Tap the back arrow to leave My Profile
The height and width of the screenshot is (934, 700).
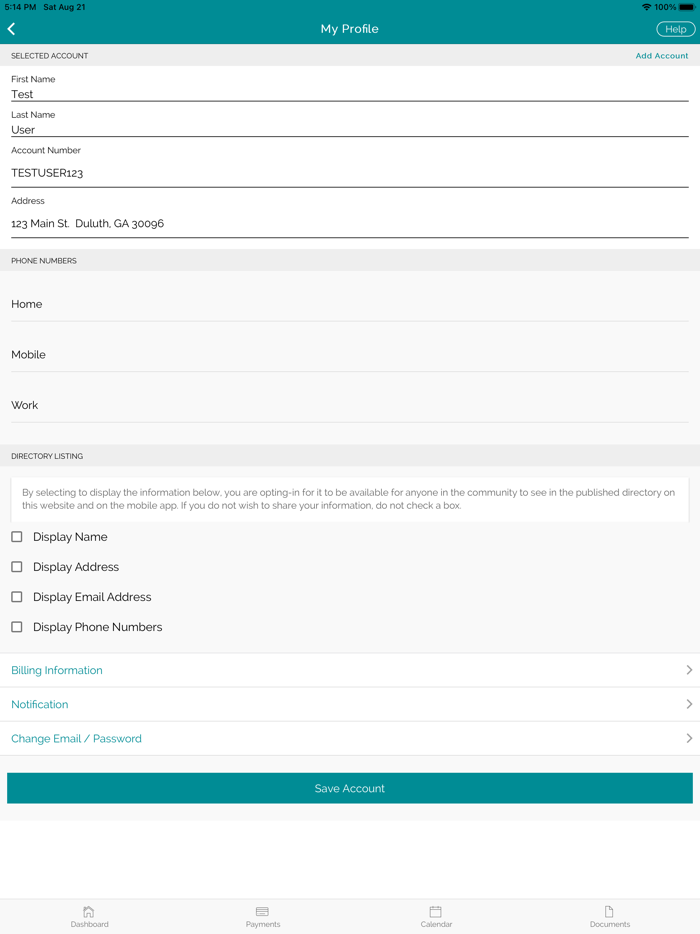tap(13, 28)
